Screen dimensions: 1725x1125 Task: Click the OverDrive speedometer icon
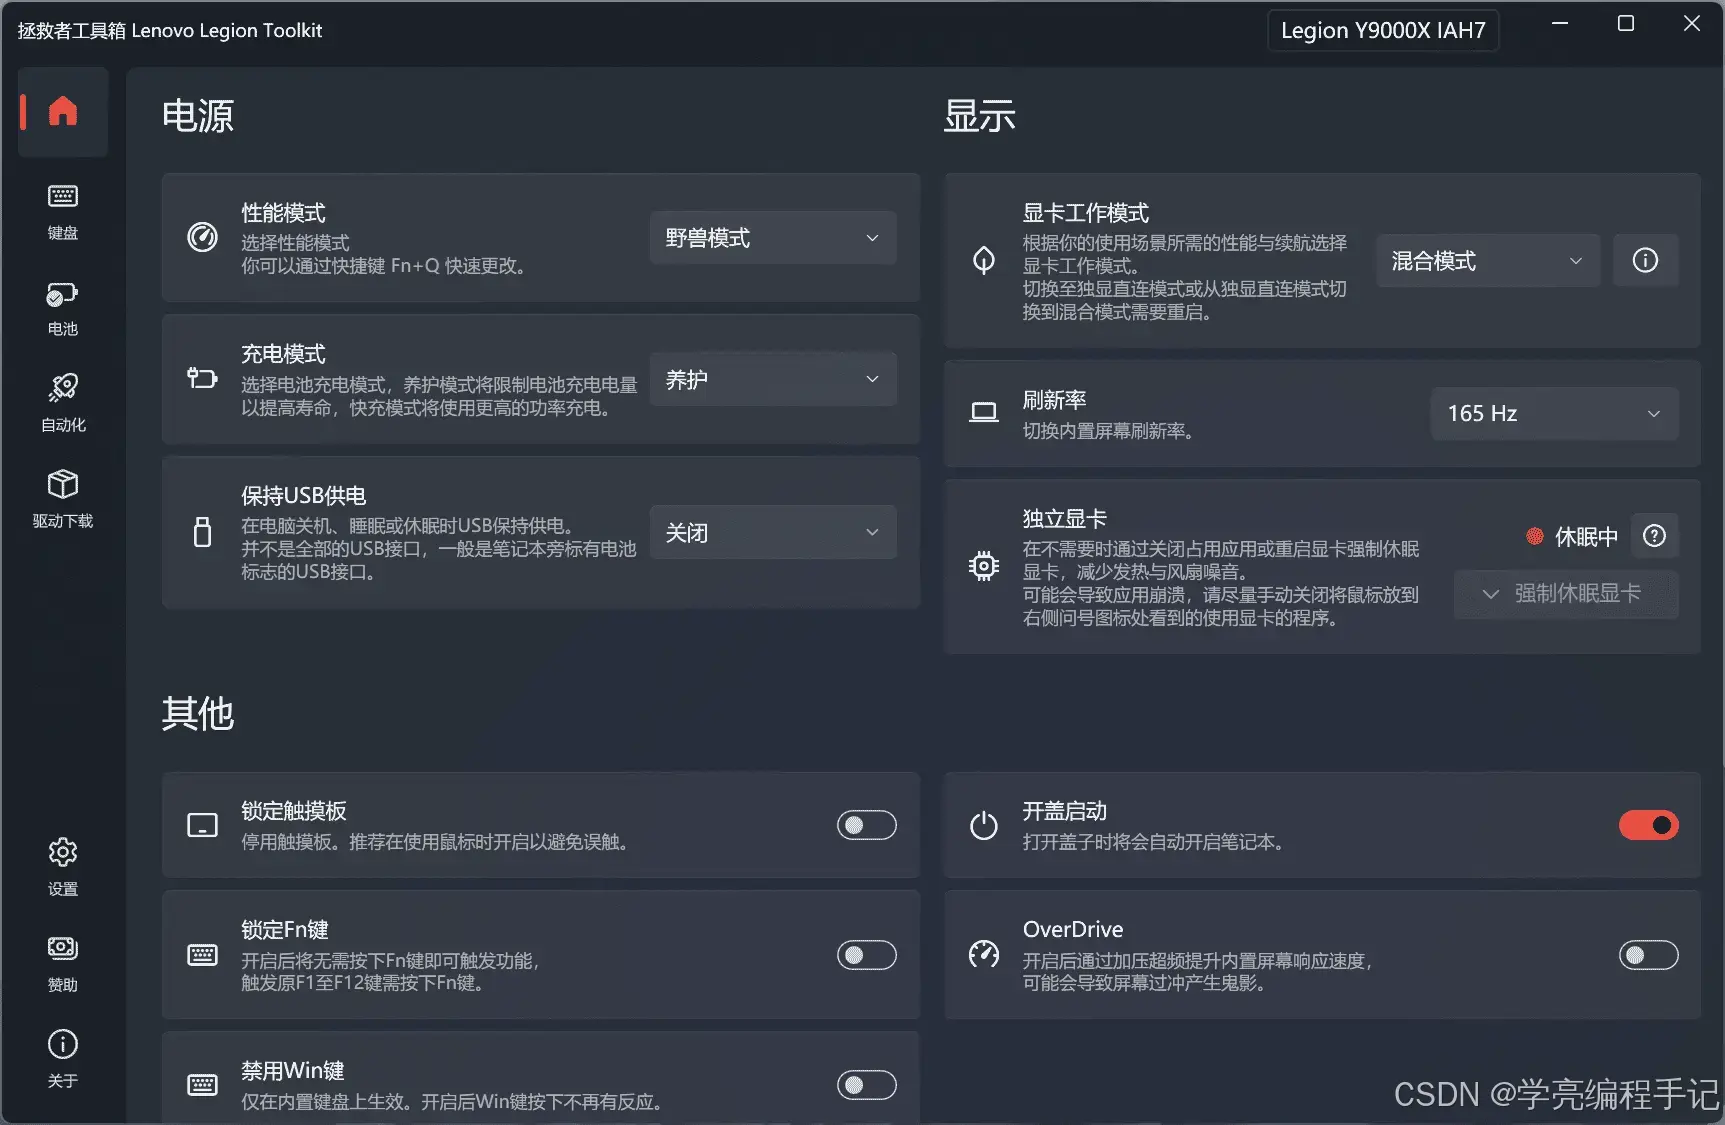[x=984, y=955]
